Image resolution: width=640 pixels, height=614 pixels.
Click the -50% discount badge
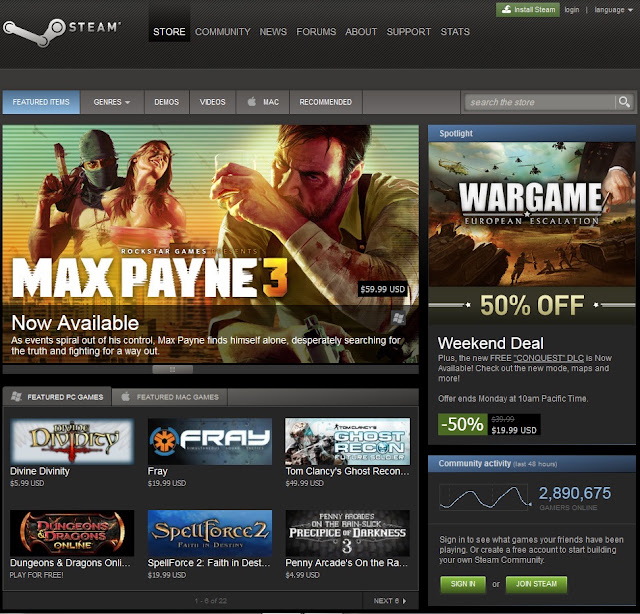point(462,424)
